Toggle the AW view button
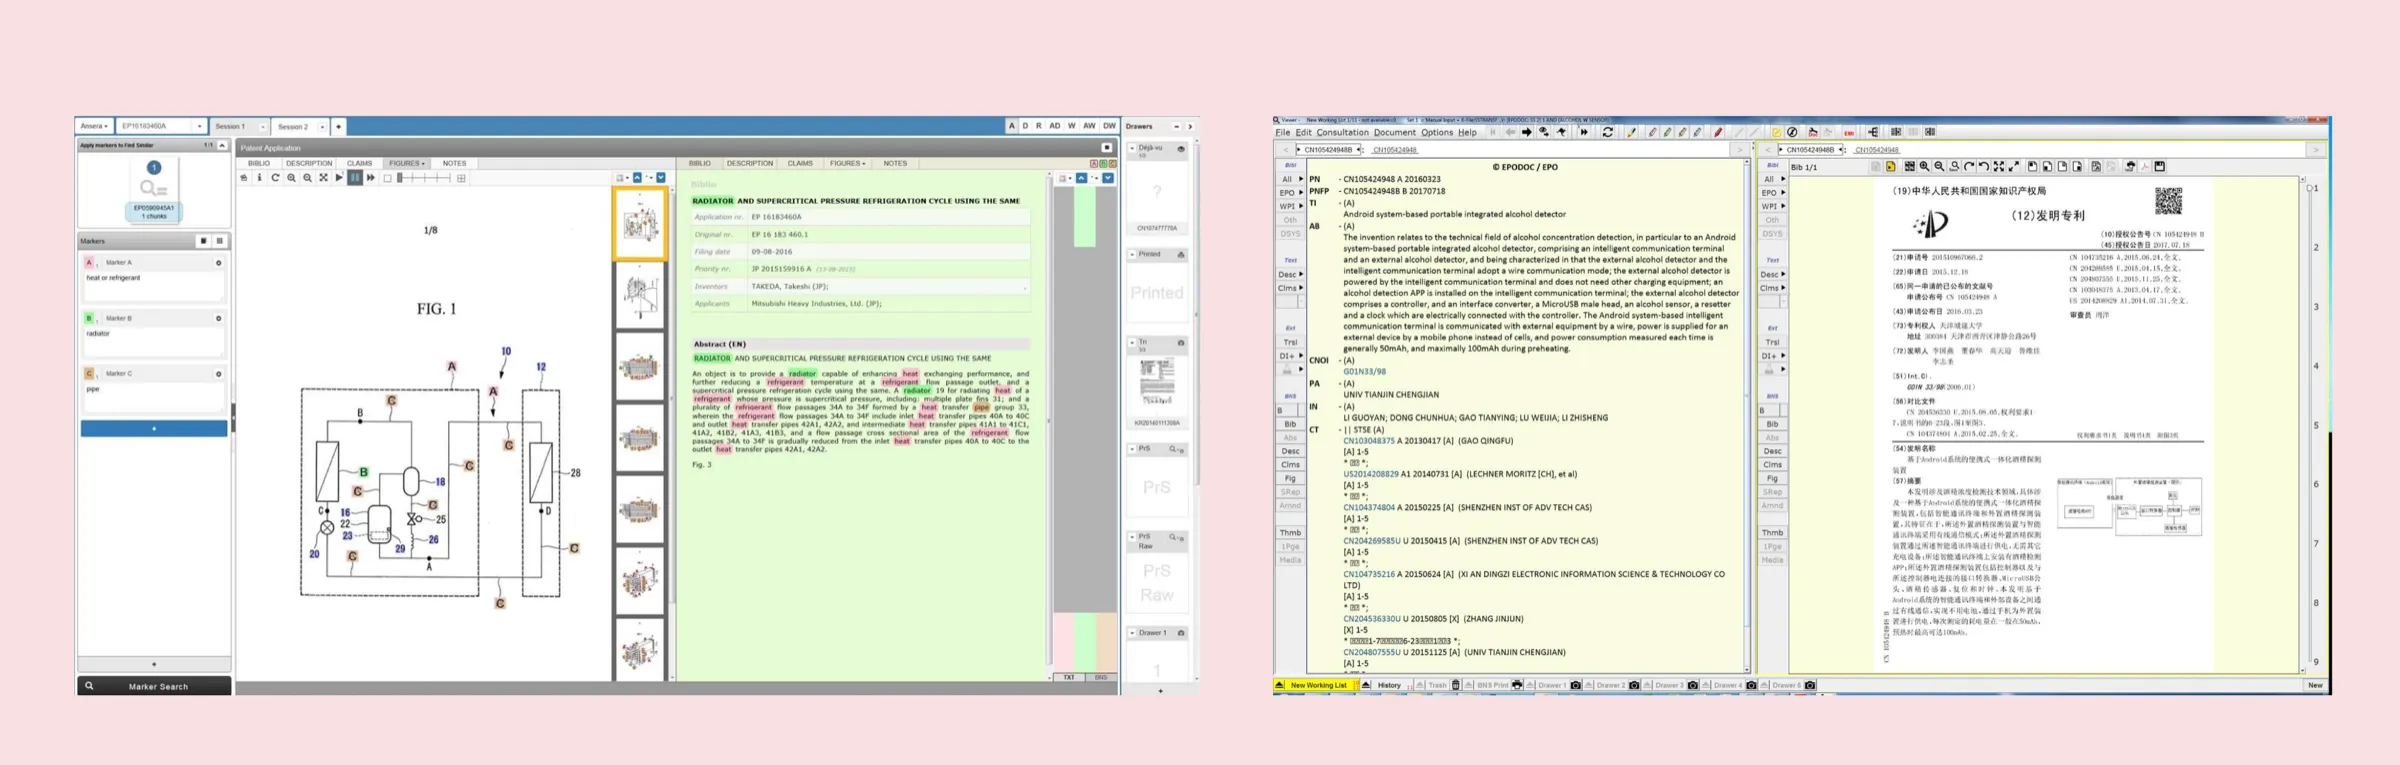Screen dimensions: 2400x765 (1089, 126)
